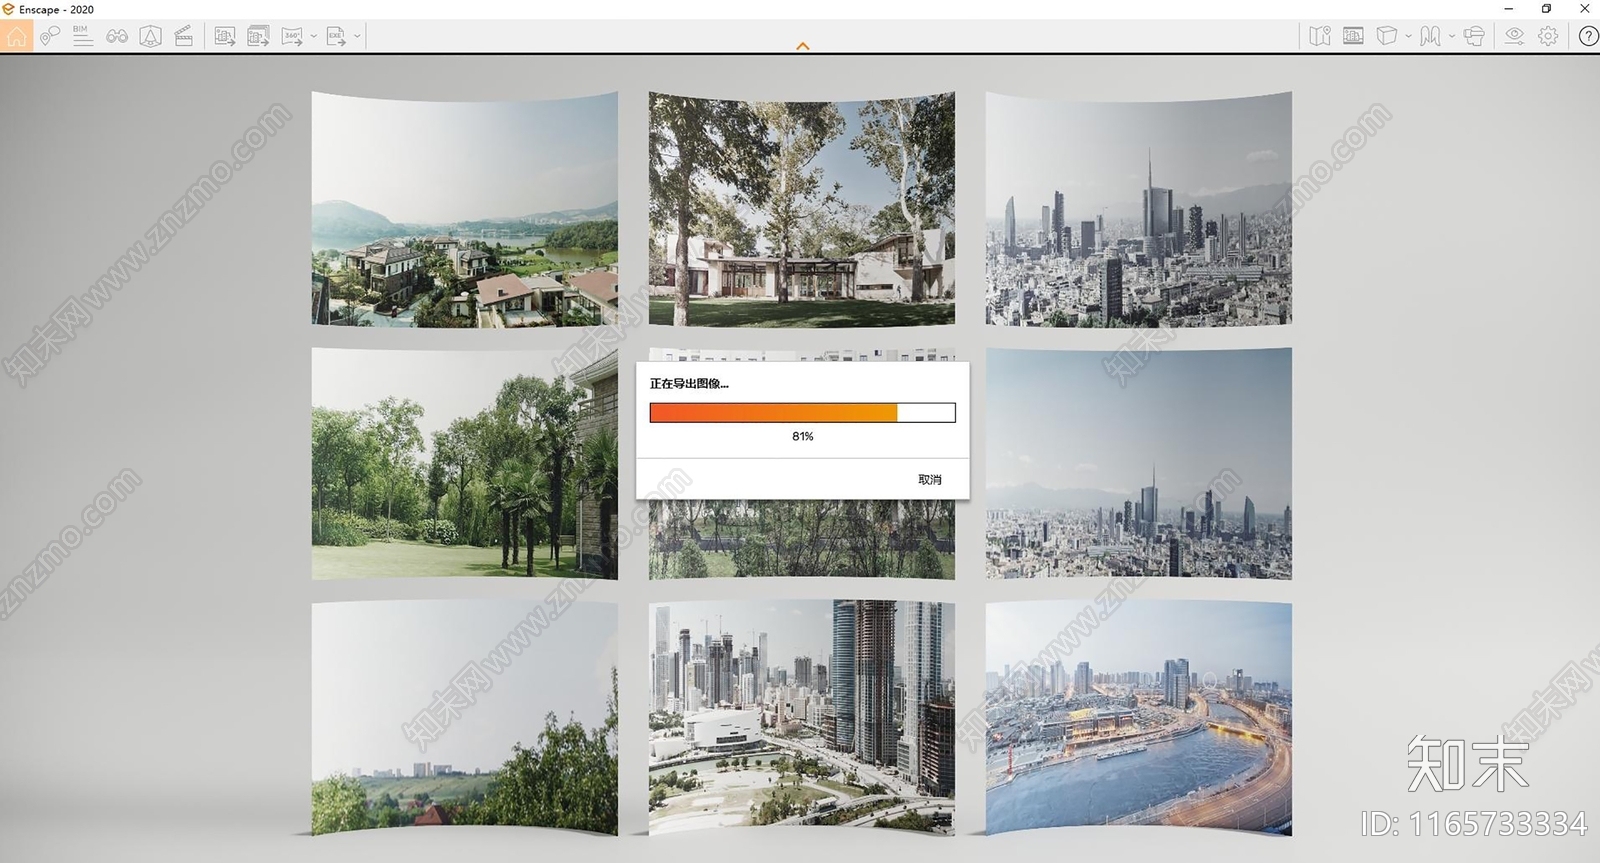This screenshot has height=863, width=1600.
Task: Select the riverside city dusk thumbnail
Action: tap(1139, 718)
